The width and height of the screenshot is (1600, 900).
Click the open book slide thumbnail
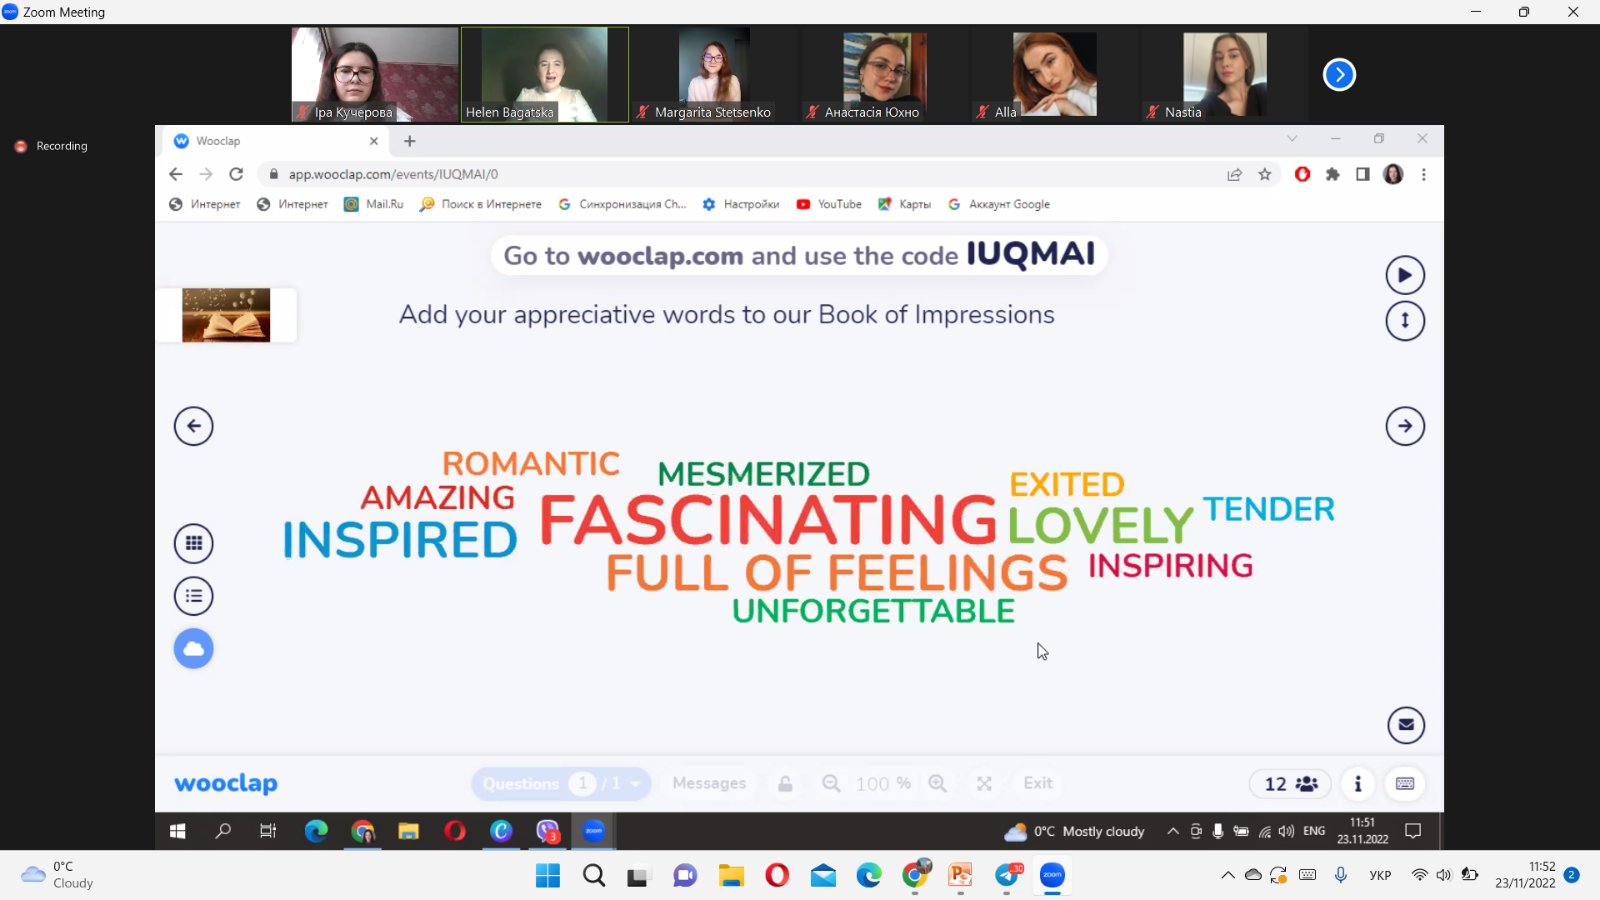pos(226,315)
